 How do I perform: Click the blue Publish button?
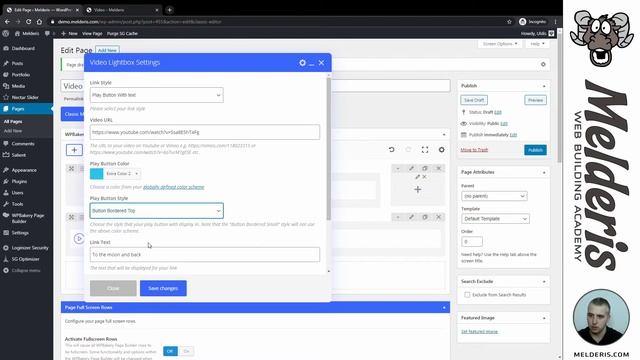[x=535, y=150]
